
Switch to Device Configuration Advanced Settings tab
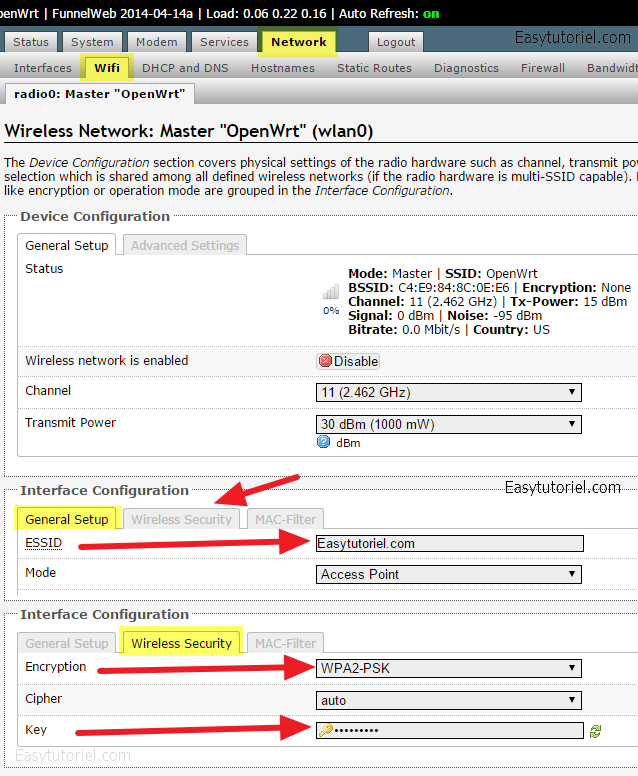tap(185, 245)
